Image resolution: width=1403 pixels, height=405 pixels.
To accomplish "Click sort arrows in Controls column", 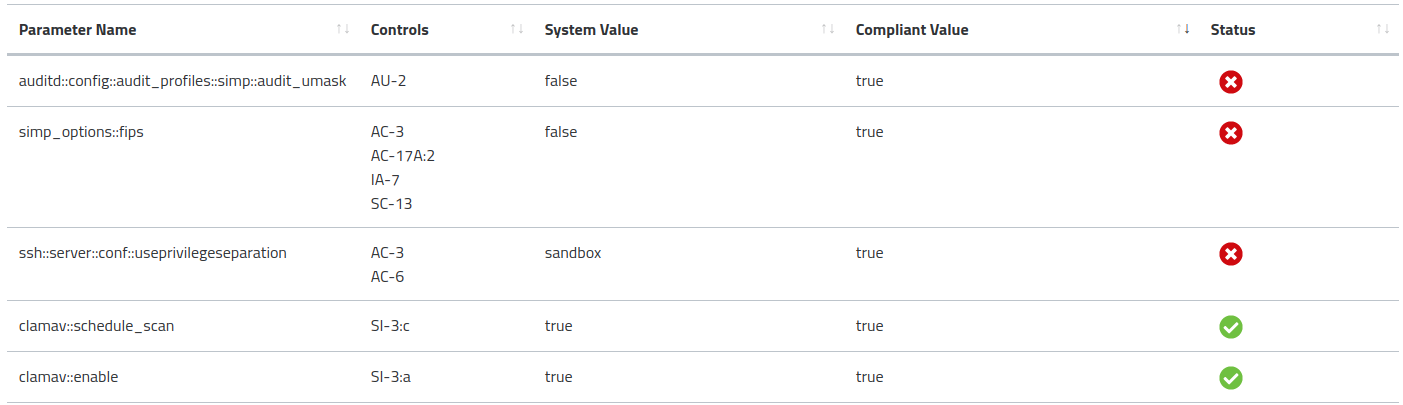I will (x=516, y=29).
